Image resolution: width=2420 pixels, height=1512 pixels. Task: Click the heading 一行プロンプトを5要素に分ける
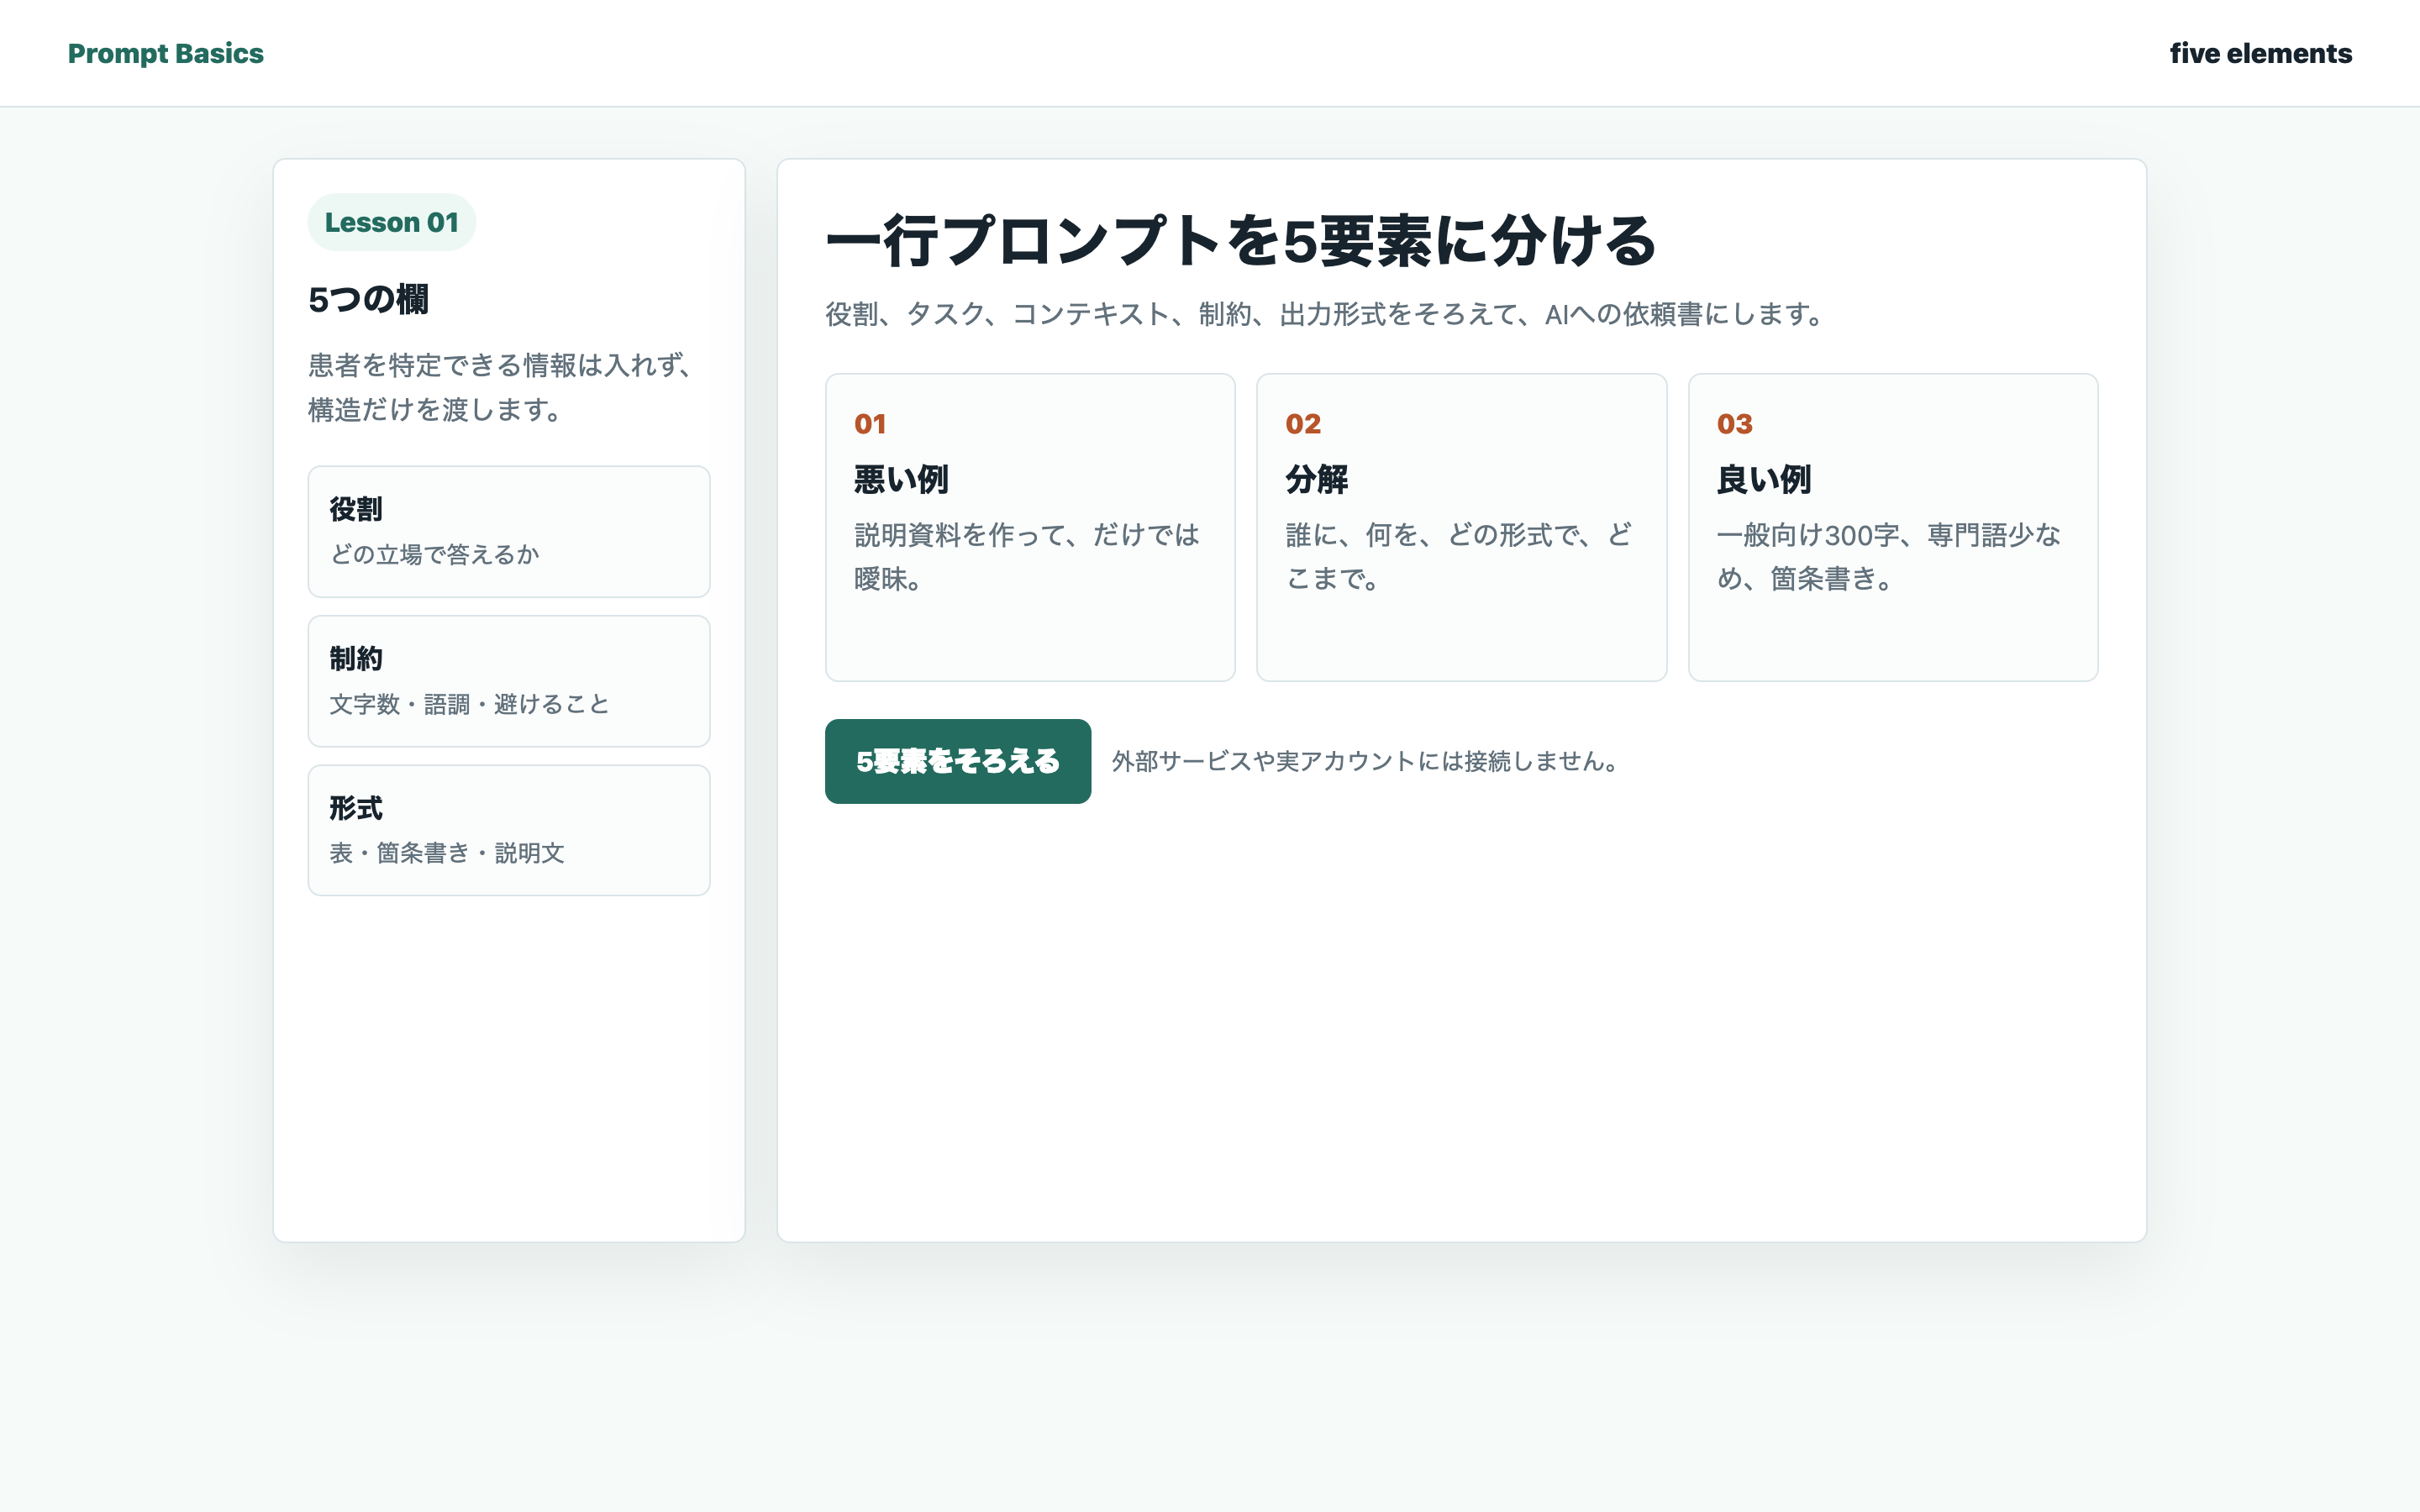(x=1241, y=241)
